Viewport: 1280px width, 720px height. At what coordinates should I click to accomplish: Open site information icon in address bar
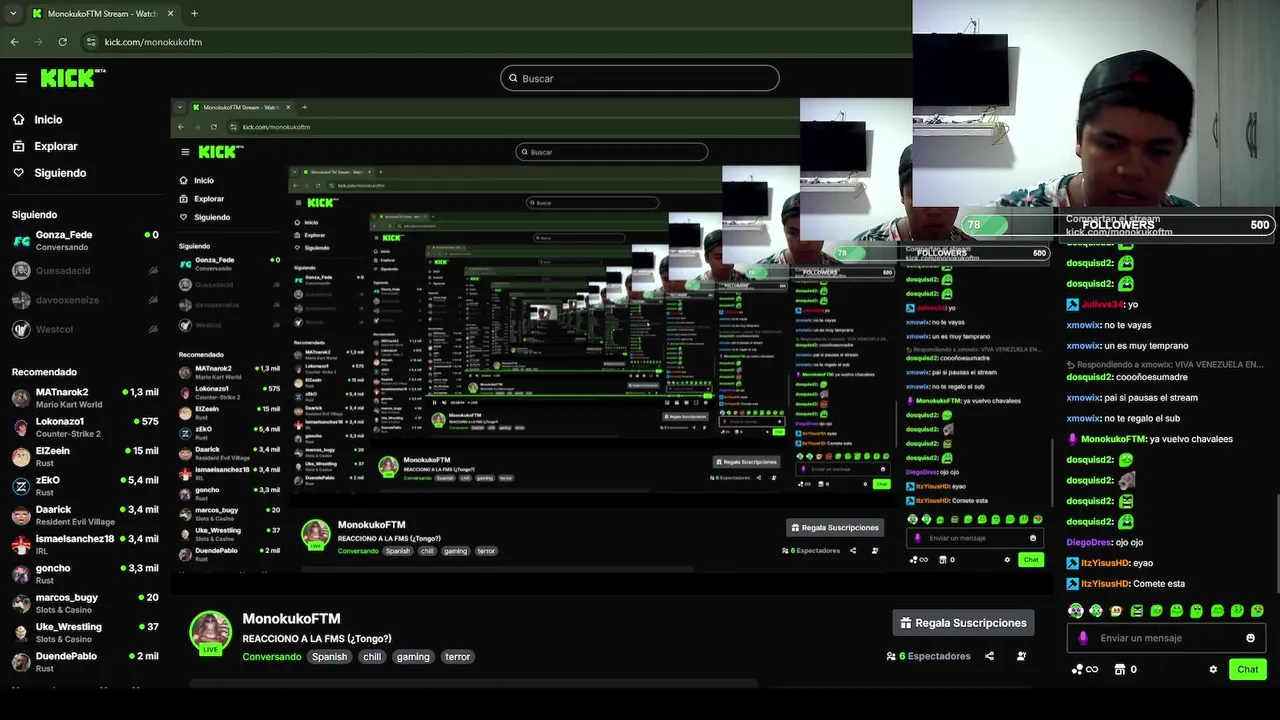pyautogui.click(x=91, y=42)
